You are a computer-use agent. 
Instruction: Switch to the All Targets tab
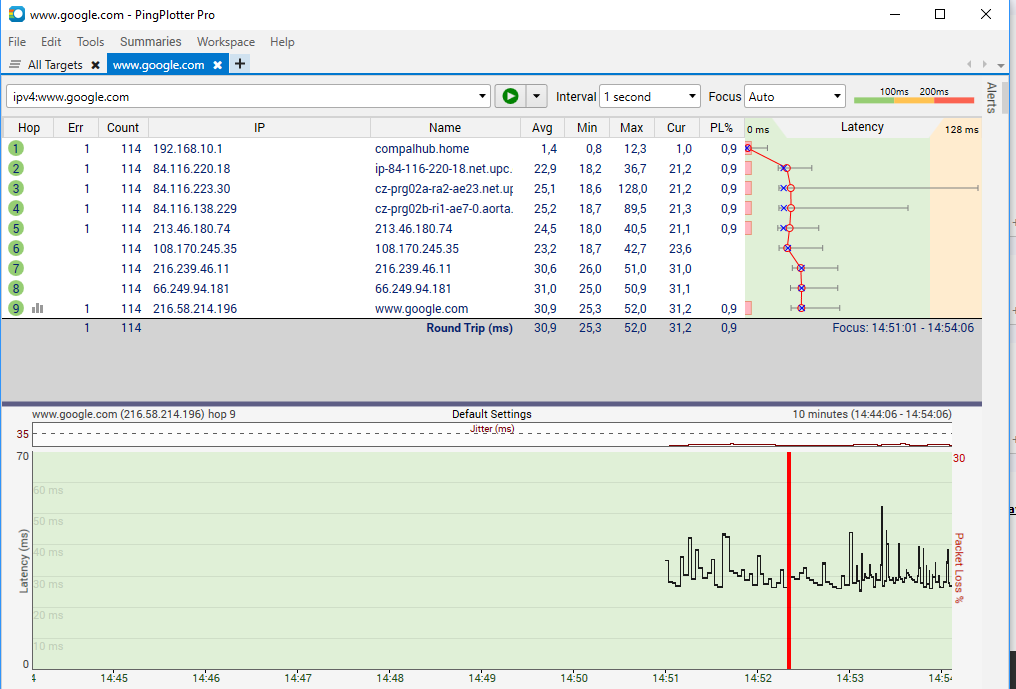click(x=54, y=65)
